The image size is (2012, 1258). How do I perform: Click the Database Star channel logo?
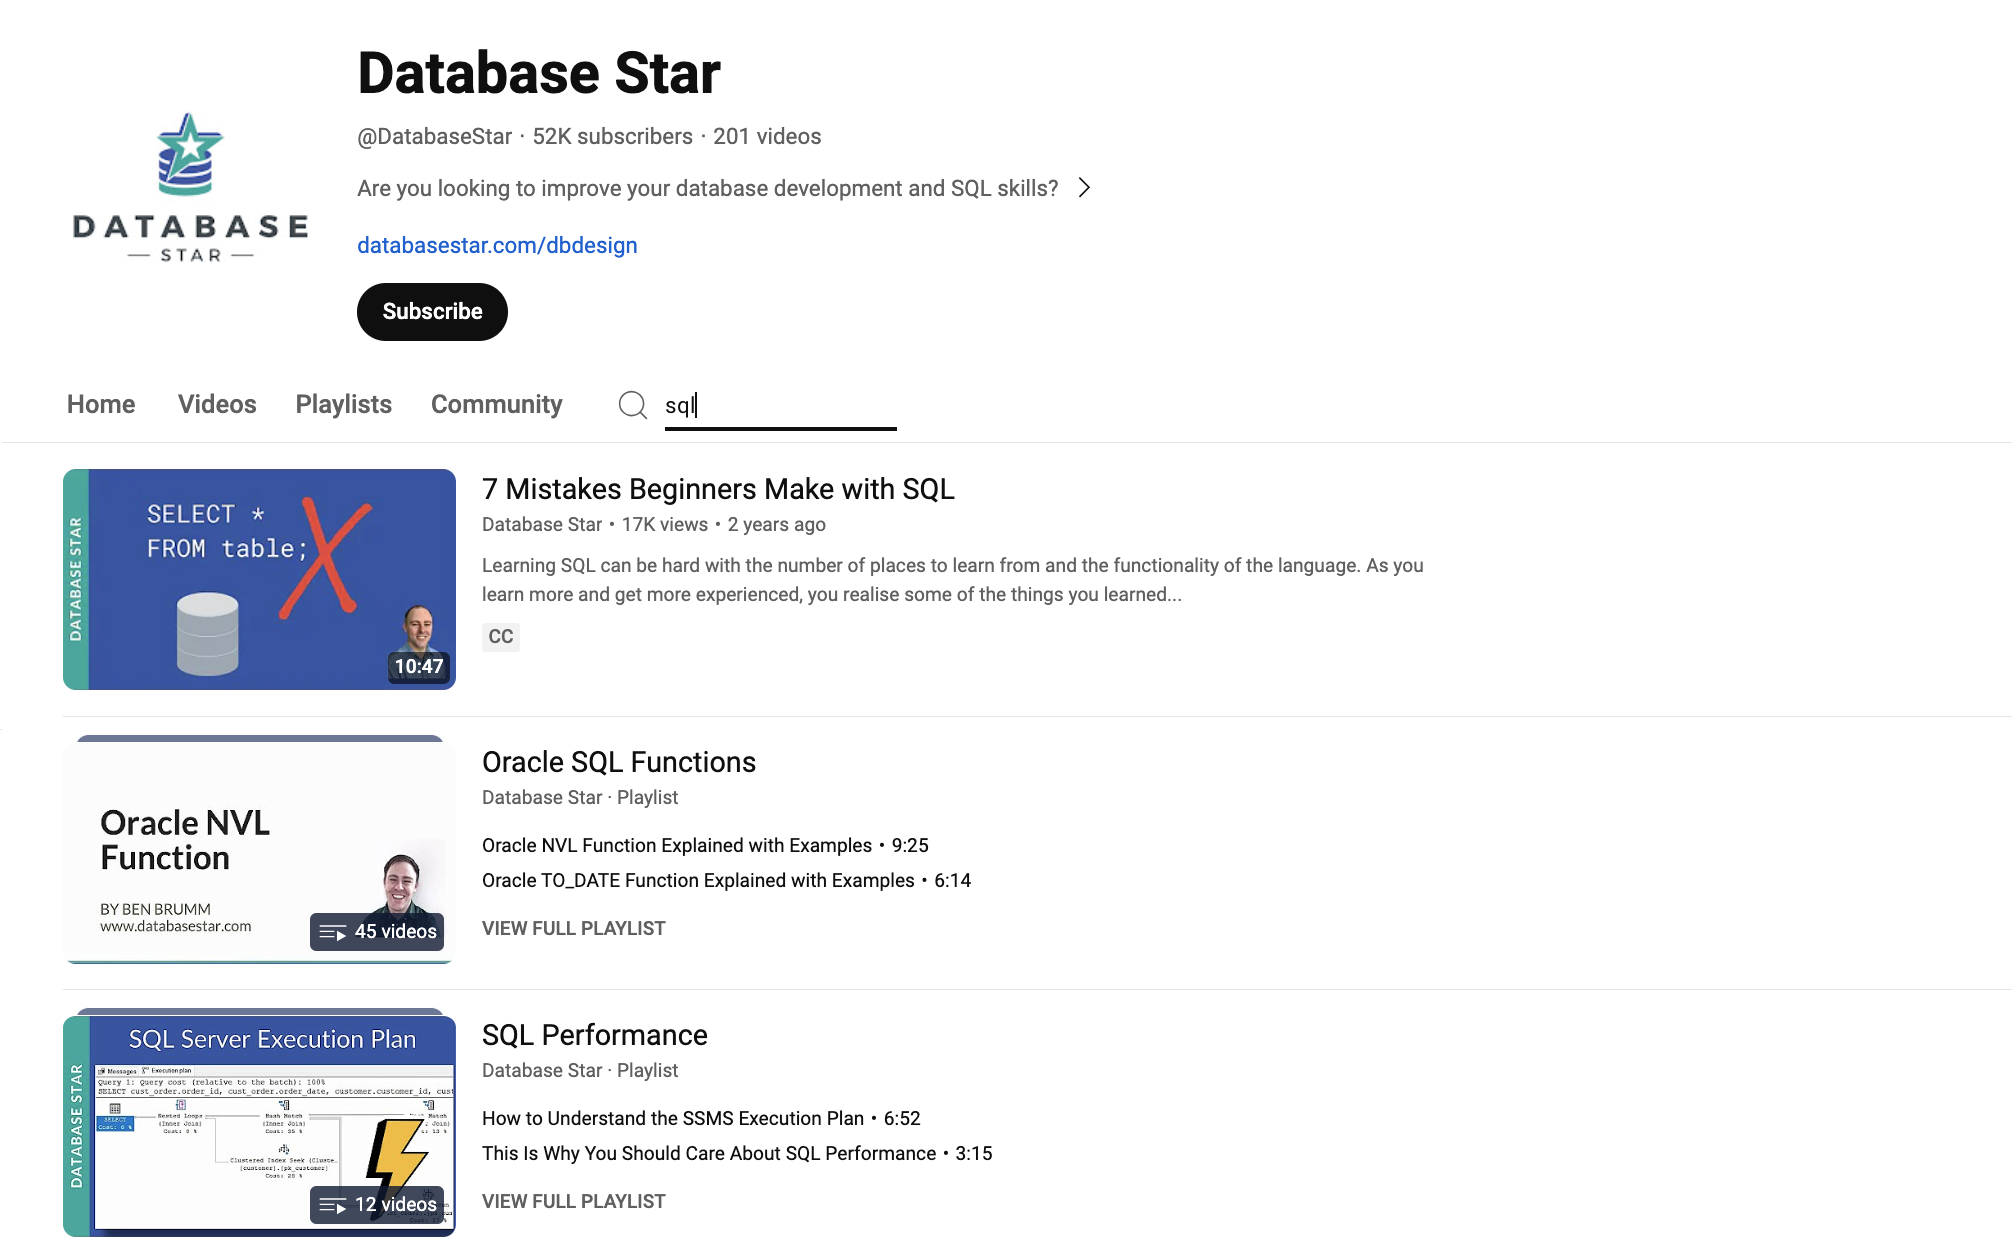point(190,188)
